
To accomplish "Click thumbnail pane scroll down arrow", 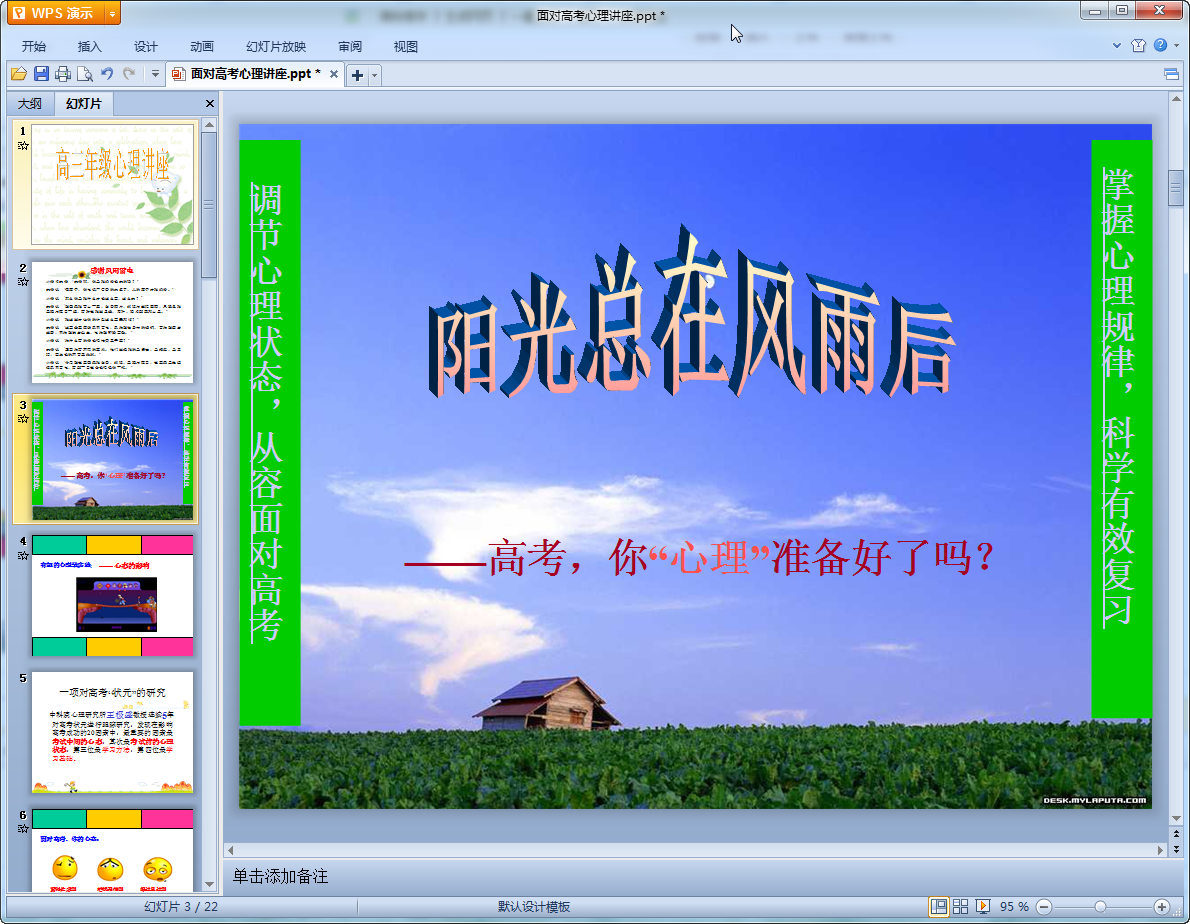I will pos(209,885).
